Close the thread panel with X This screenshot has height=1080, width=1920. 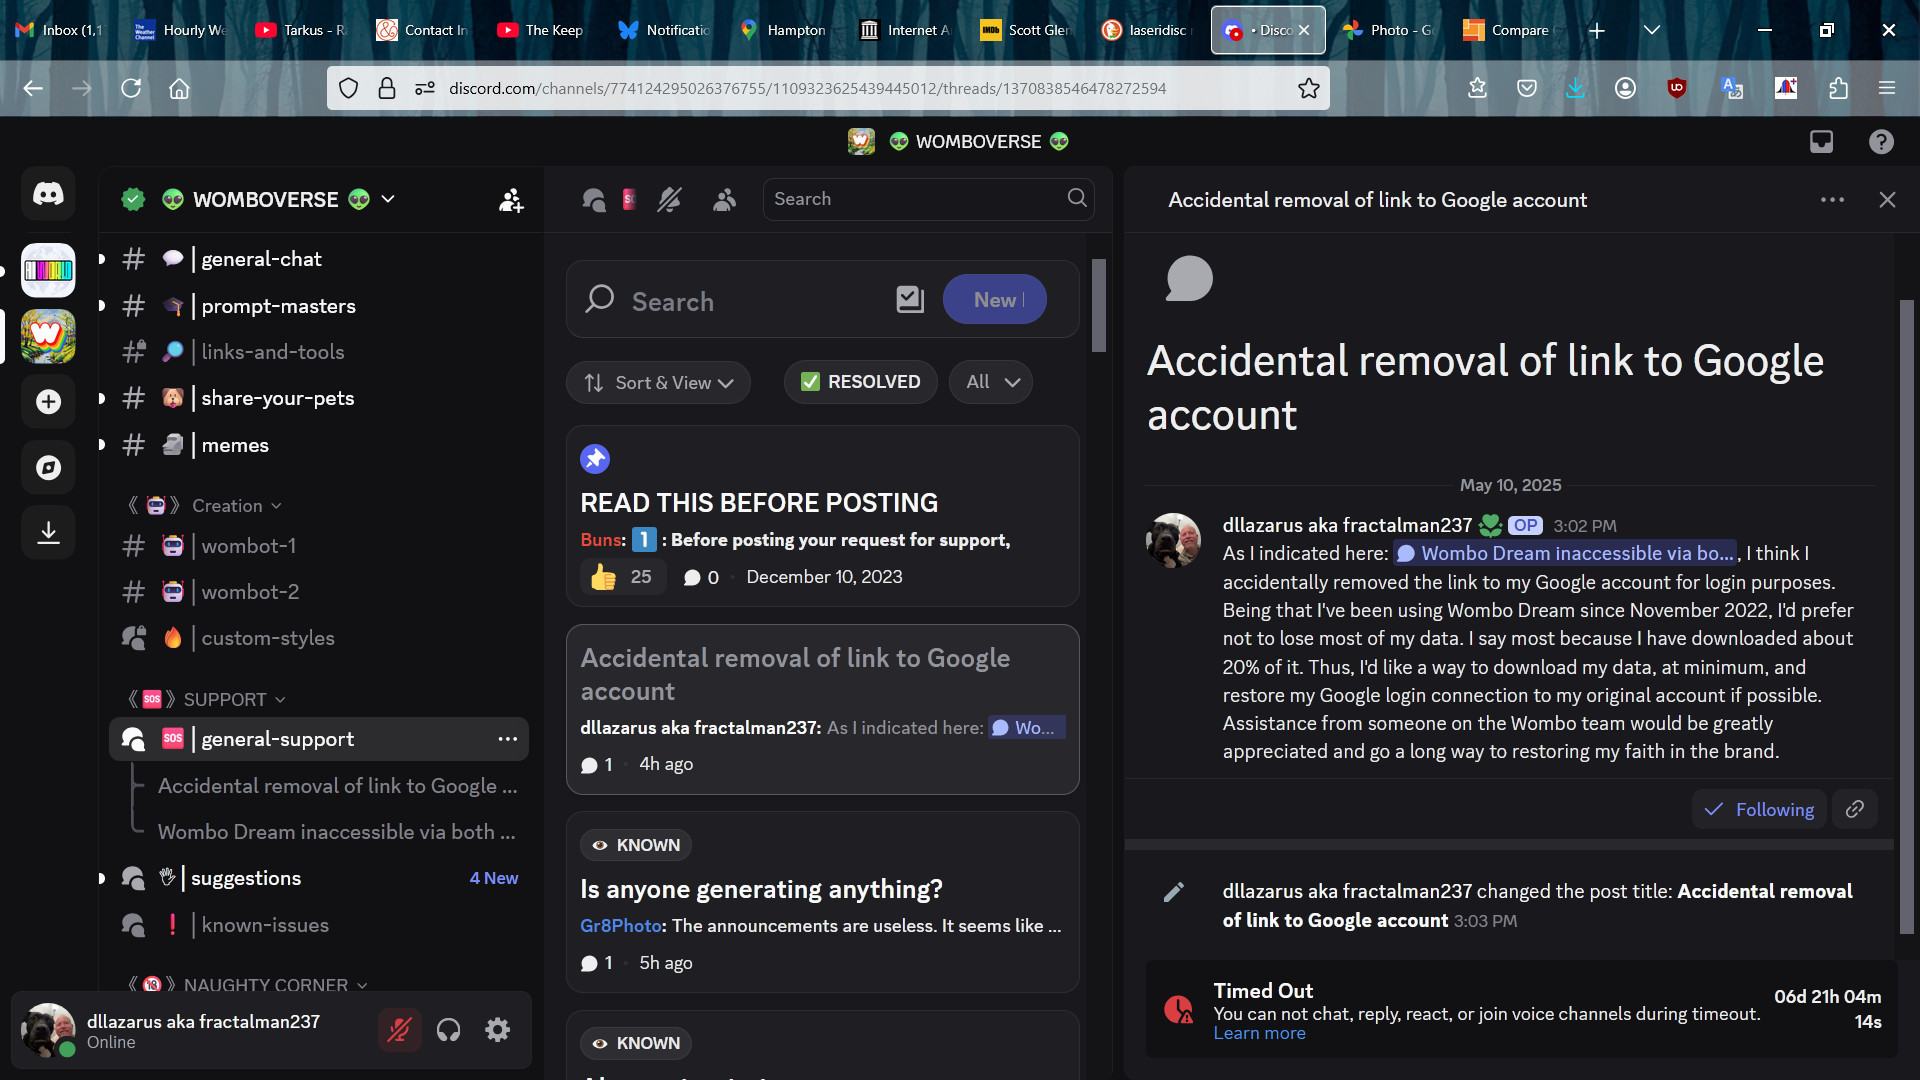(1887, 200)
